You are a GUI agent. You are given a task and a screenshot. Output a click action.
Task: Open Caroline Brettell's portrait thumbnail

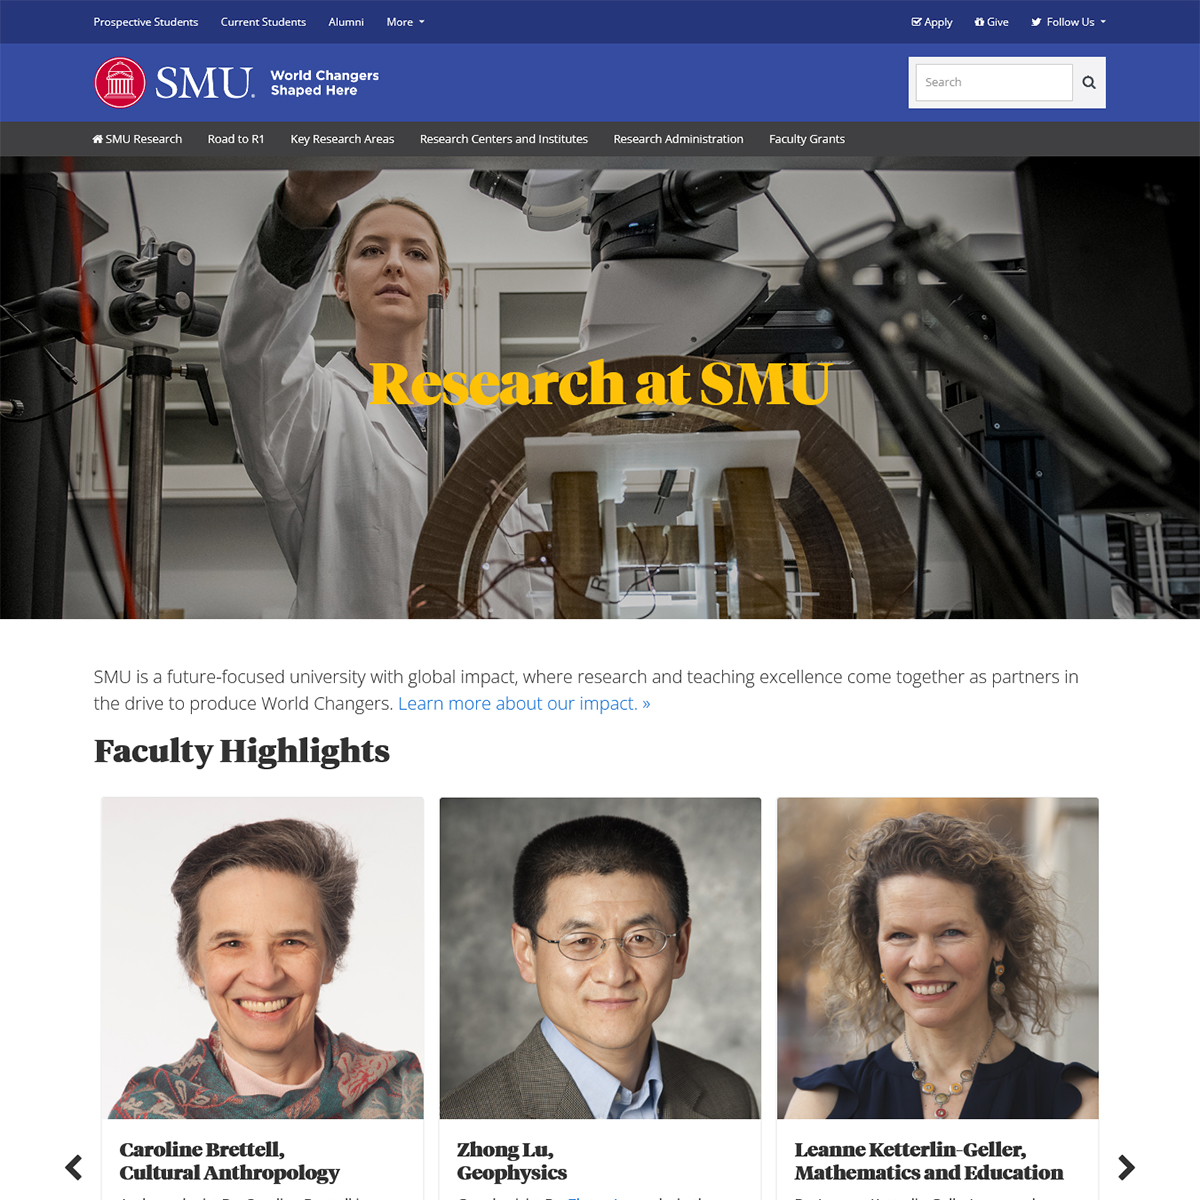(x=263, y=958)
